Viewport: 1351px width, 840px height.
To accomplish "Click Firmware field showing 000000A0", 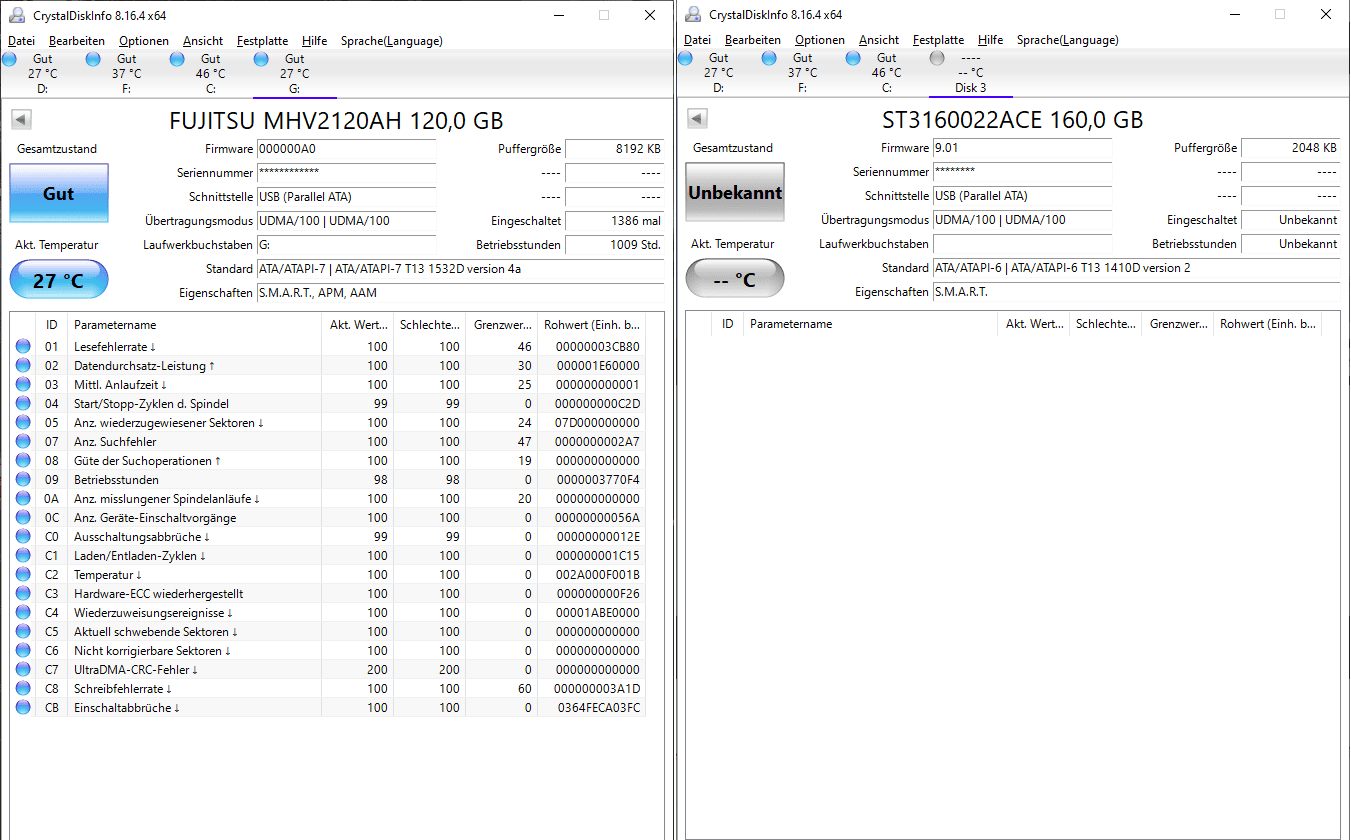I will [346, 149].
